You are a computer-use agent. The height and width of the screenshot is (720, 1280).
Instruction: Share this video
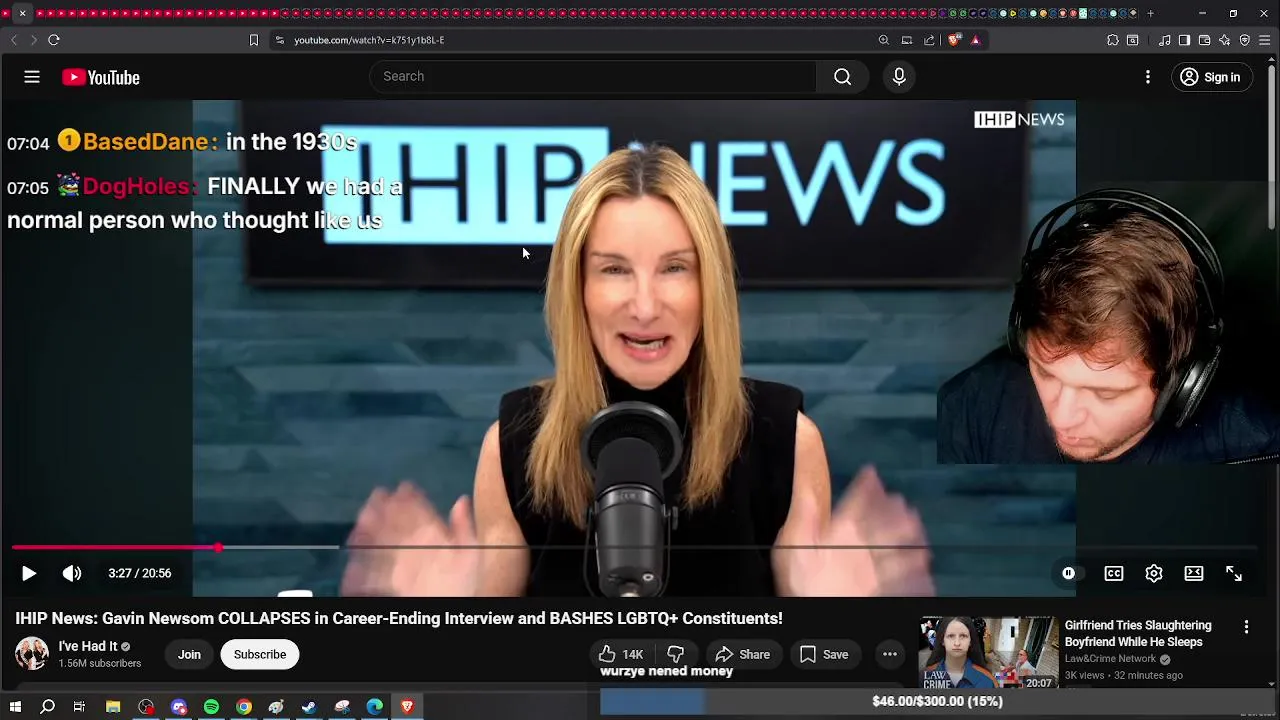742,654
